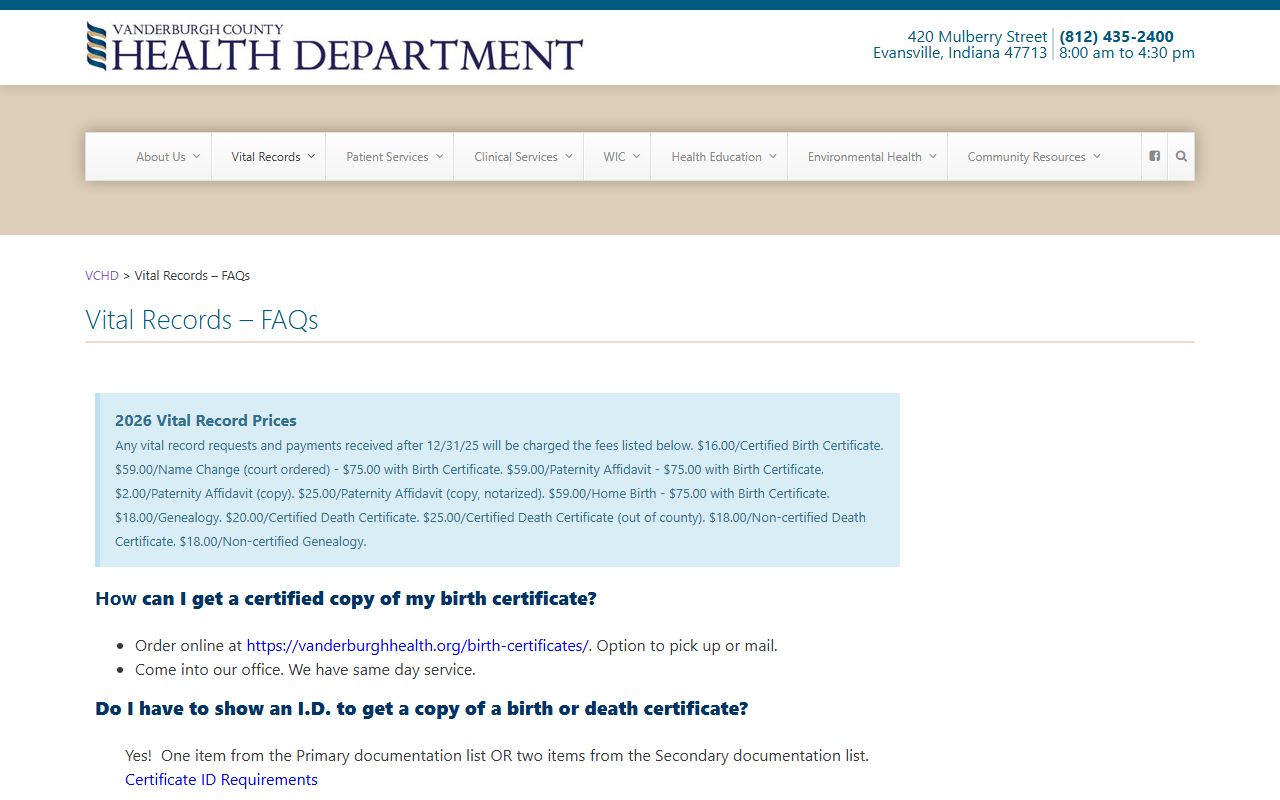Image resolution: width=1280 pixels, height=800 pixels.
Task: Click the Vanderburgh County Health Department logo
Action: (x=334, y=47)
